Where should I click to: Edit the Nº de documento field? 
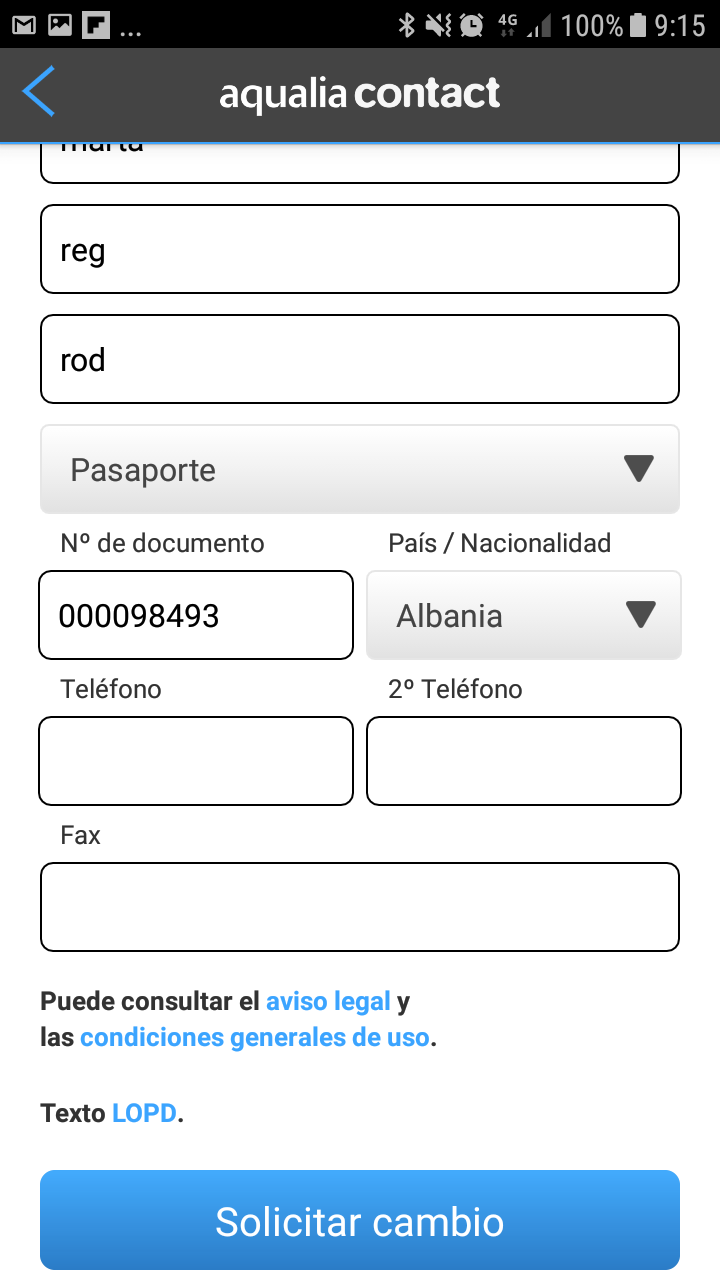tap(196, 615)
